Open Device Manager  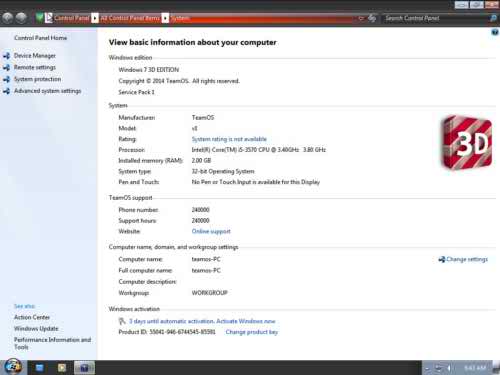35,56
